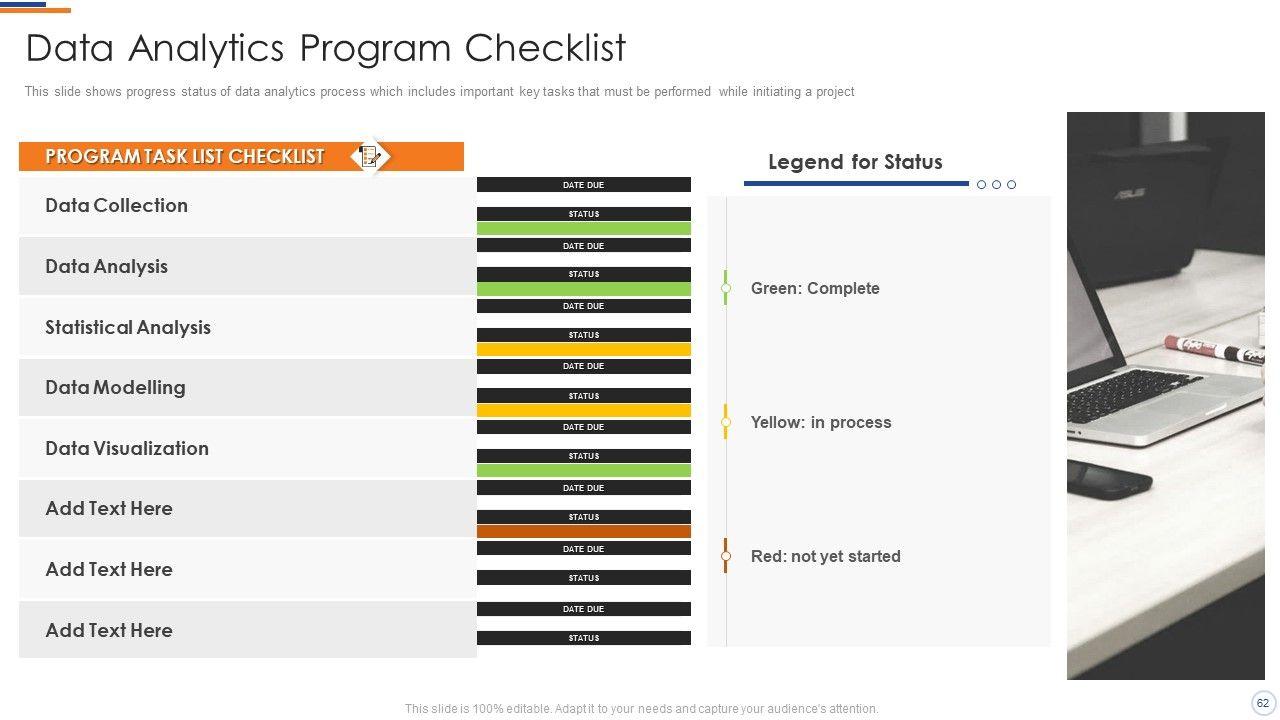Select the Data Analysis task row
This screenshot has width=1280, height=720.
(x=246, y=266)
